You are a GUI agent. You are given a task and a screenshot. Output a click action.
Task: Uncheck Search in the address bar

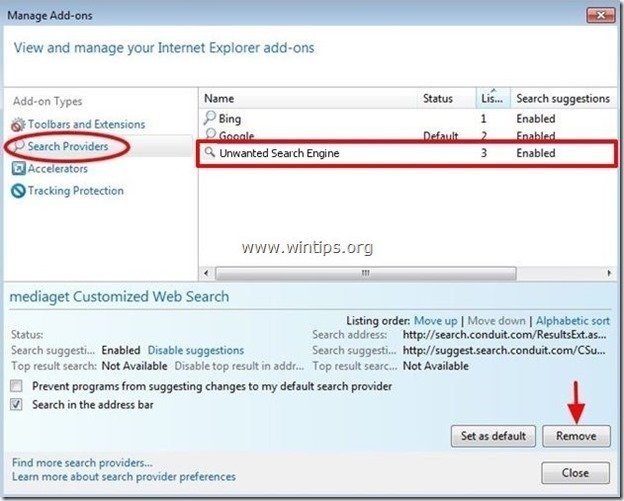click(x=16, y=404)
